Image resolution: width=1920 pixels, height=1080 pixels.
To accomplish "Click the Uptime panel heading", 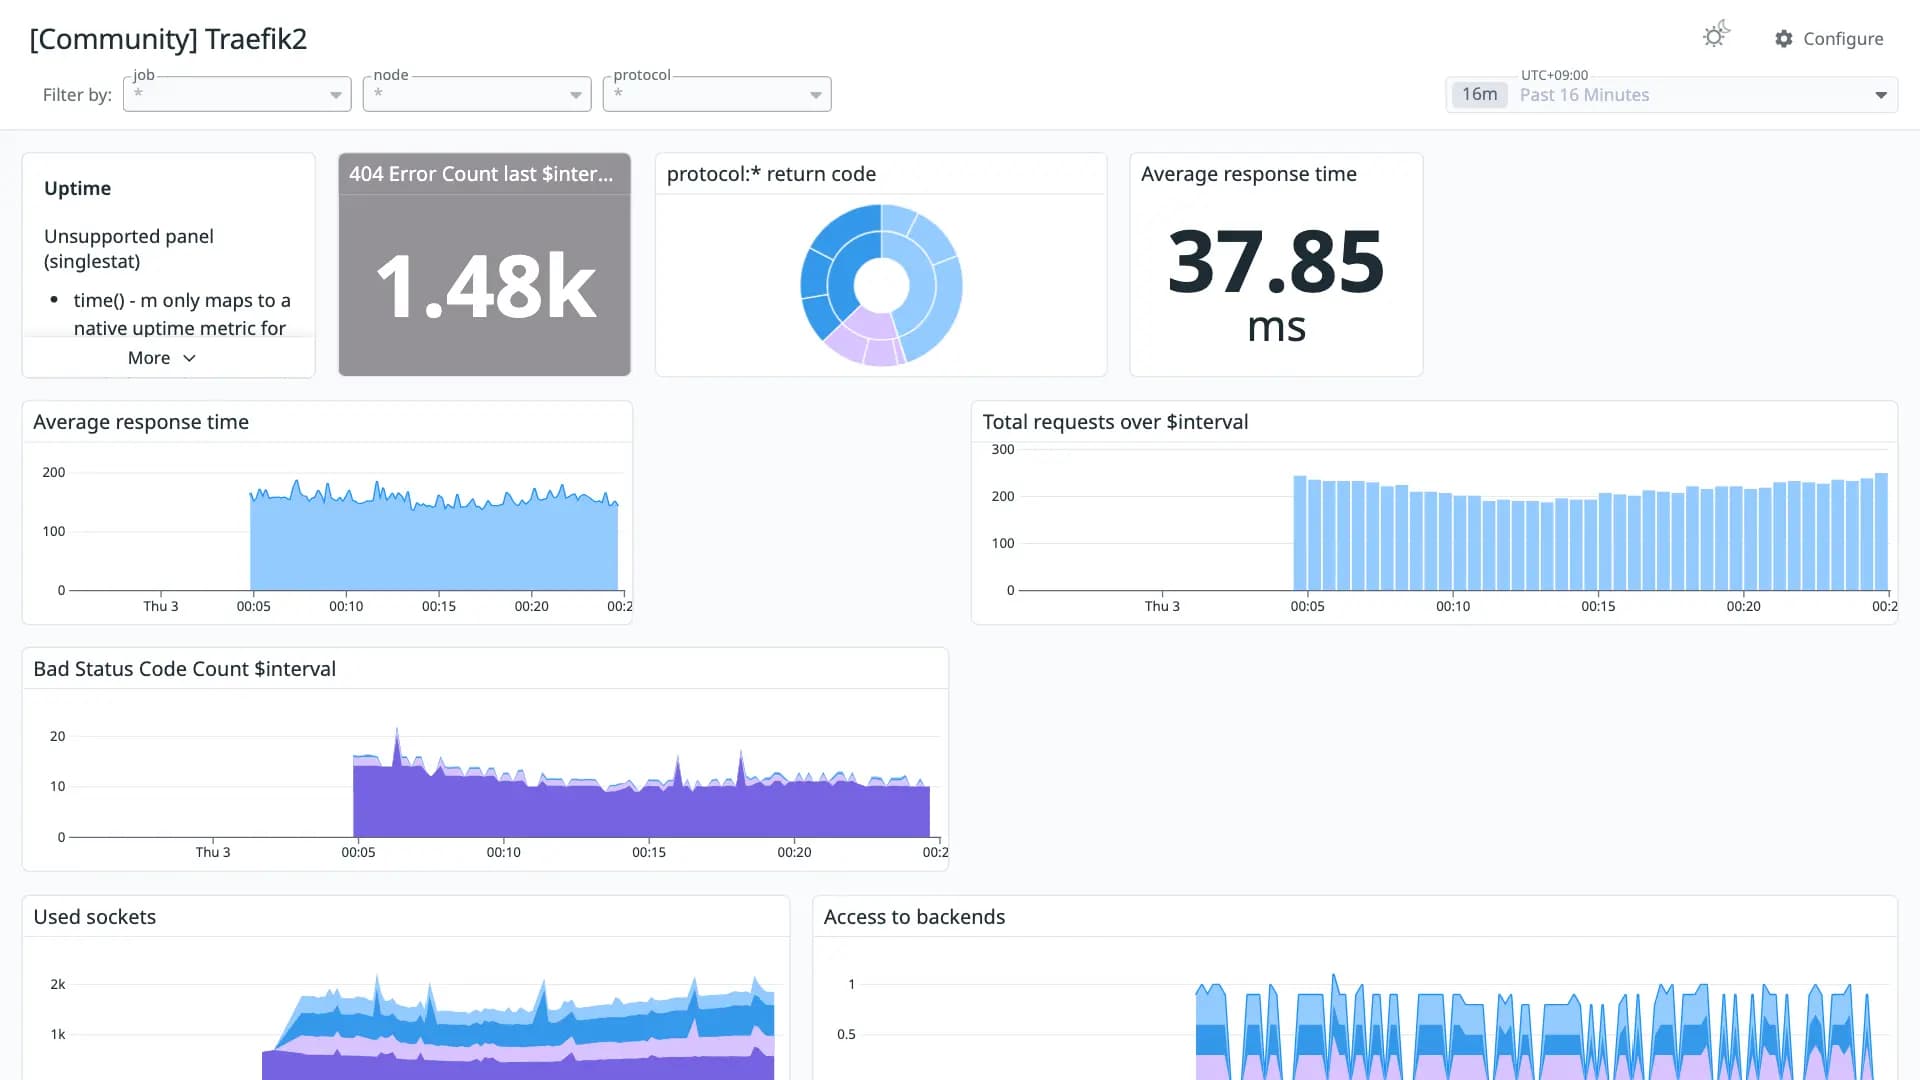I will pyautogui.click(x=77, y=189).
